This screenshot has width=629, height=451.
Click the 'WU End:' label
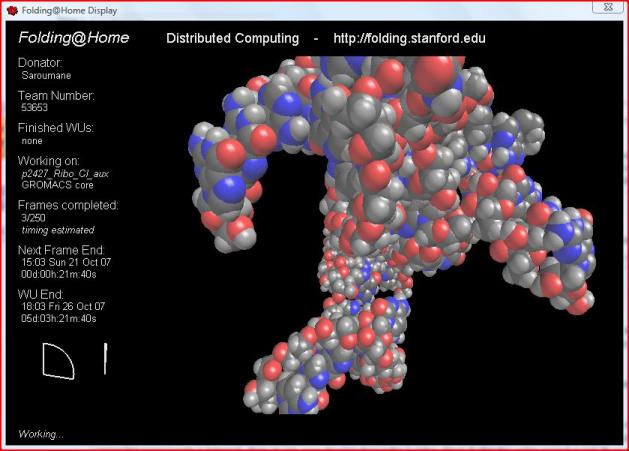(41, 294)
